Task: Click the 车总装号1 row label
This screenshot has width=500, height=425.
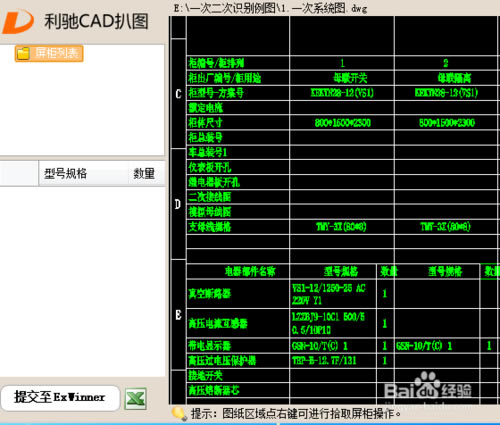Action: [x=208, y=152]
